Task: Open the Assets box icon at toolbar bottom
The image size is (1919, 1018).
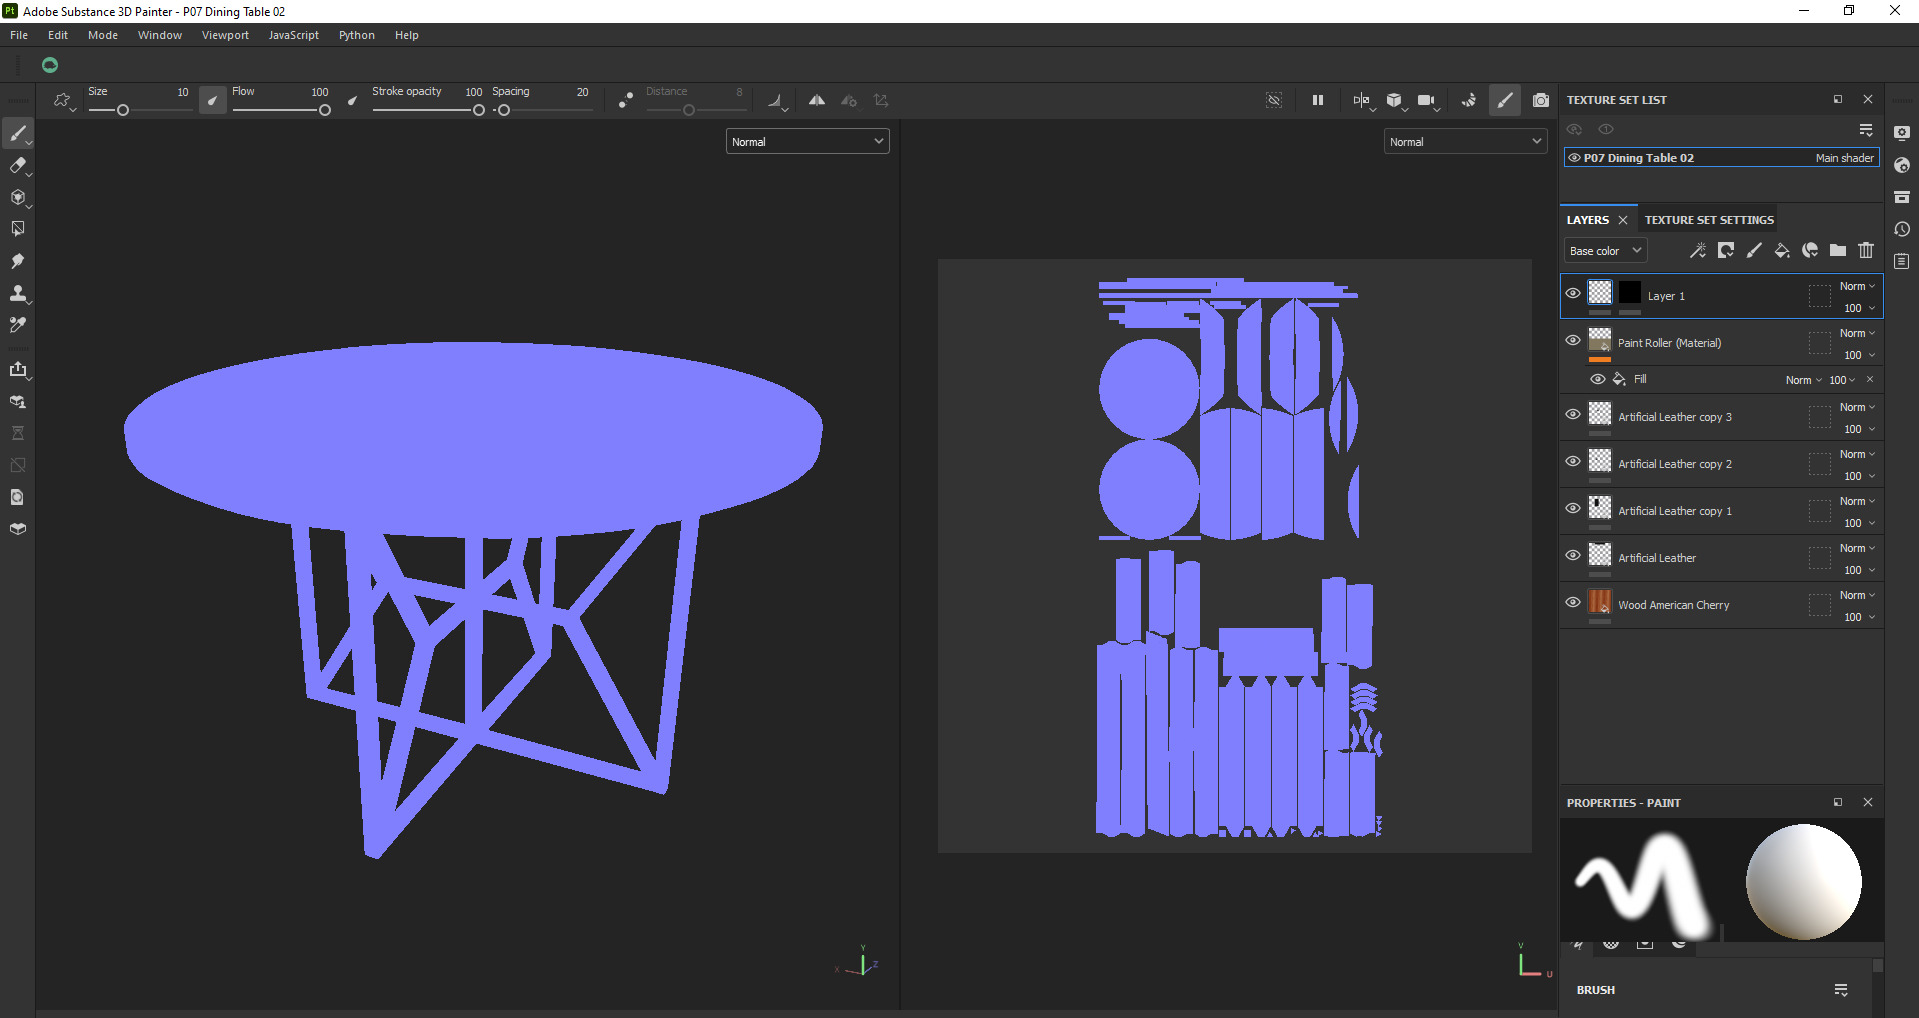Action: 18,529
